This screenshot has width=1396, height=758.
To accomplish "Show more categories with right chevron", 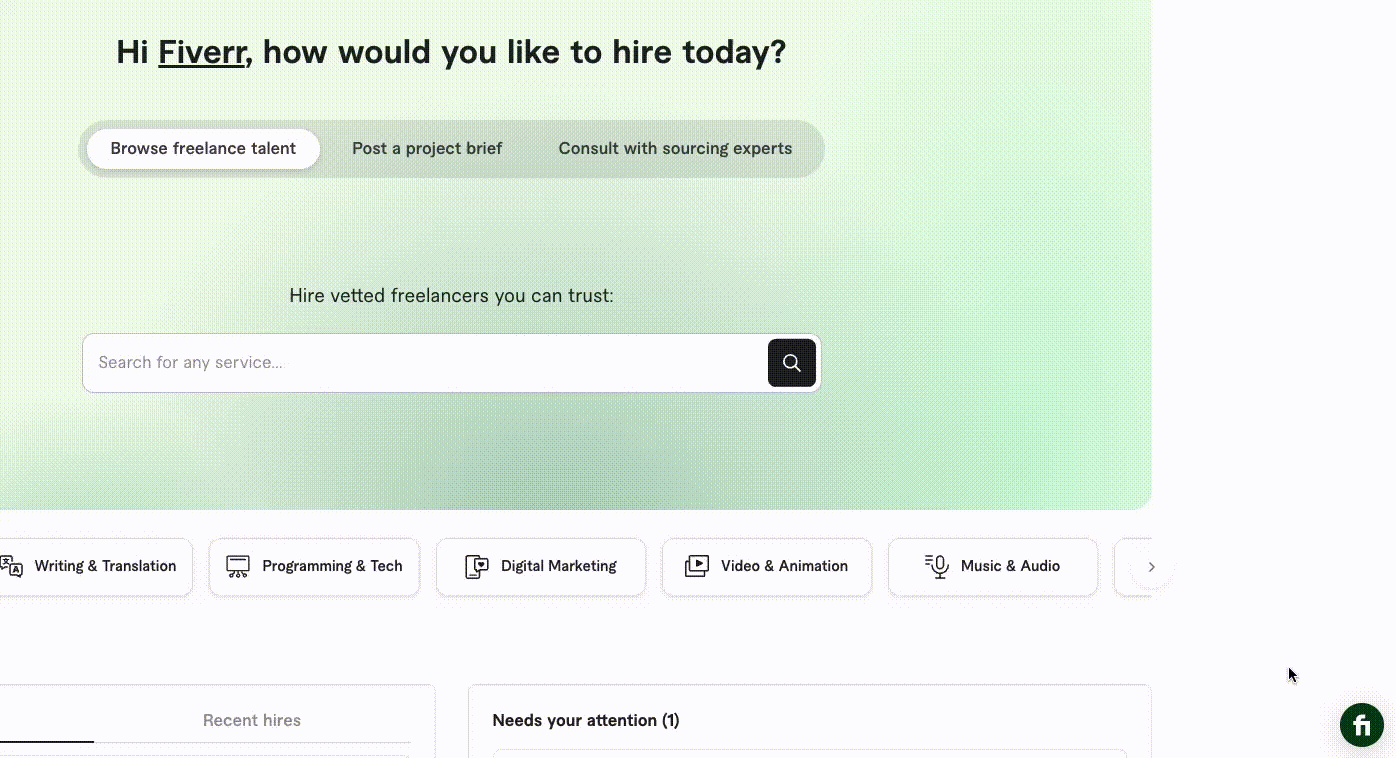I will click(1151, 567).
